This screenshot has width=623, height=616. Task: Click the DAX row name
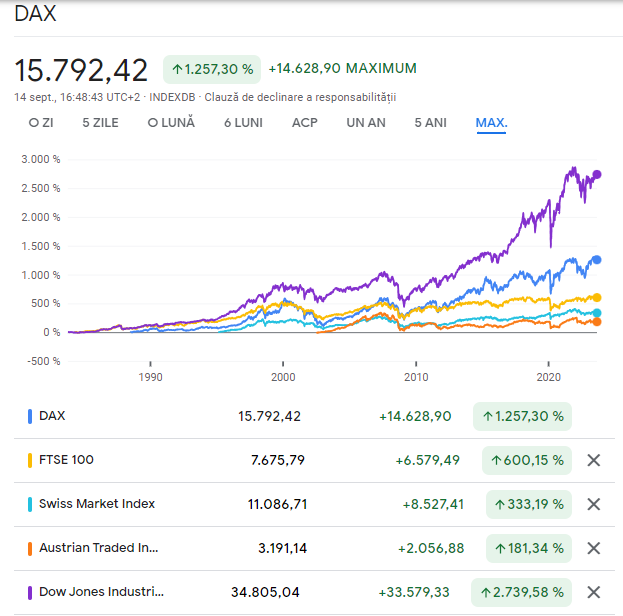click(x=52, y=416)
